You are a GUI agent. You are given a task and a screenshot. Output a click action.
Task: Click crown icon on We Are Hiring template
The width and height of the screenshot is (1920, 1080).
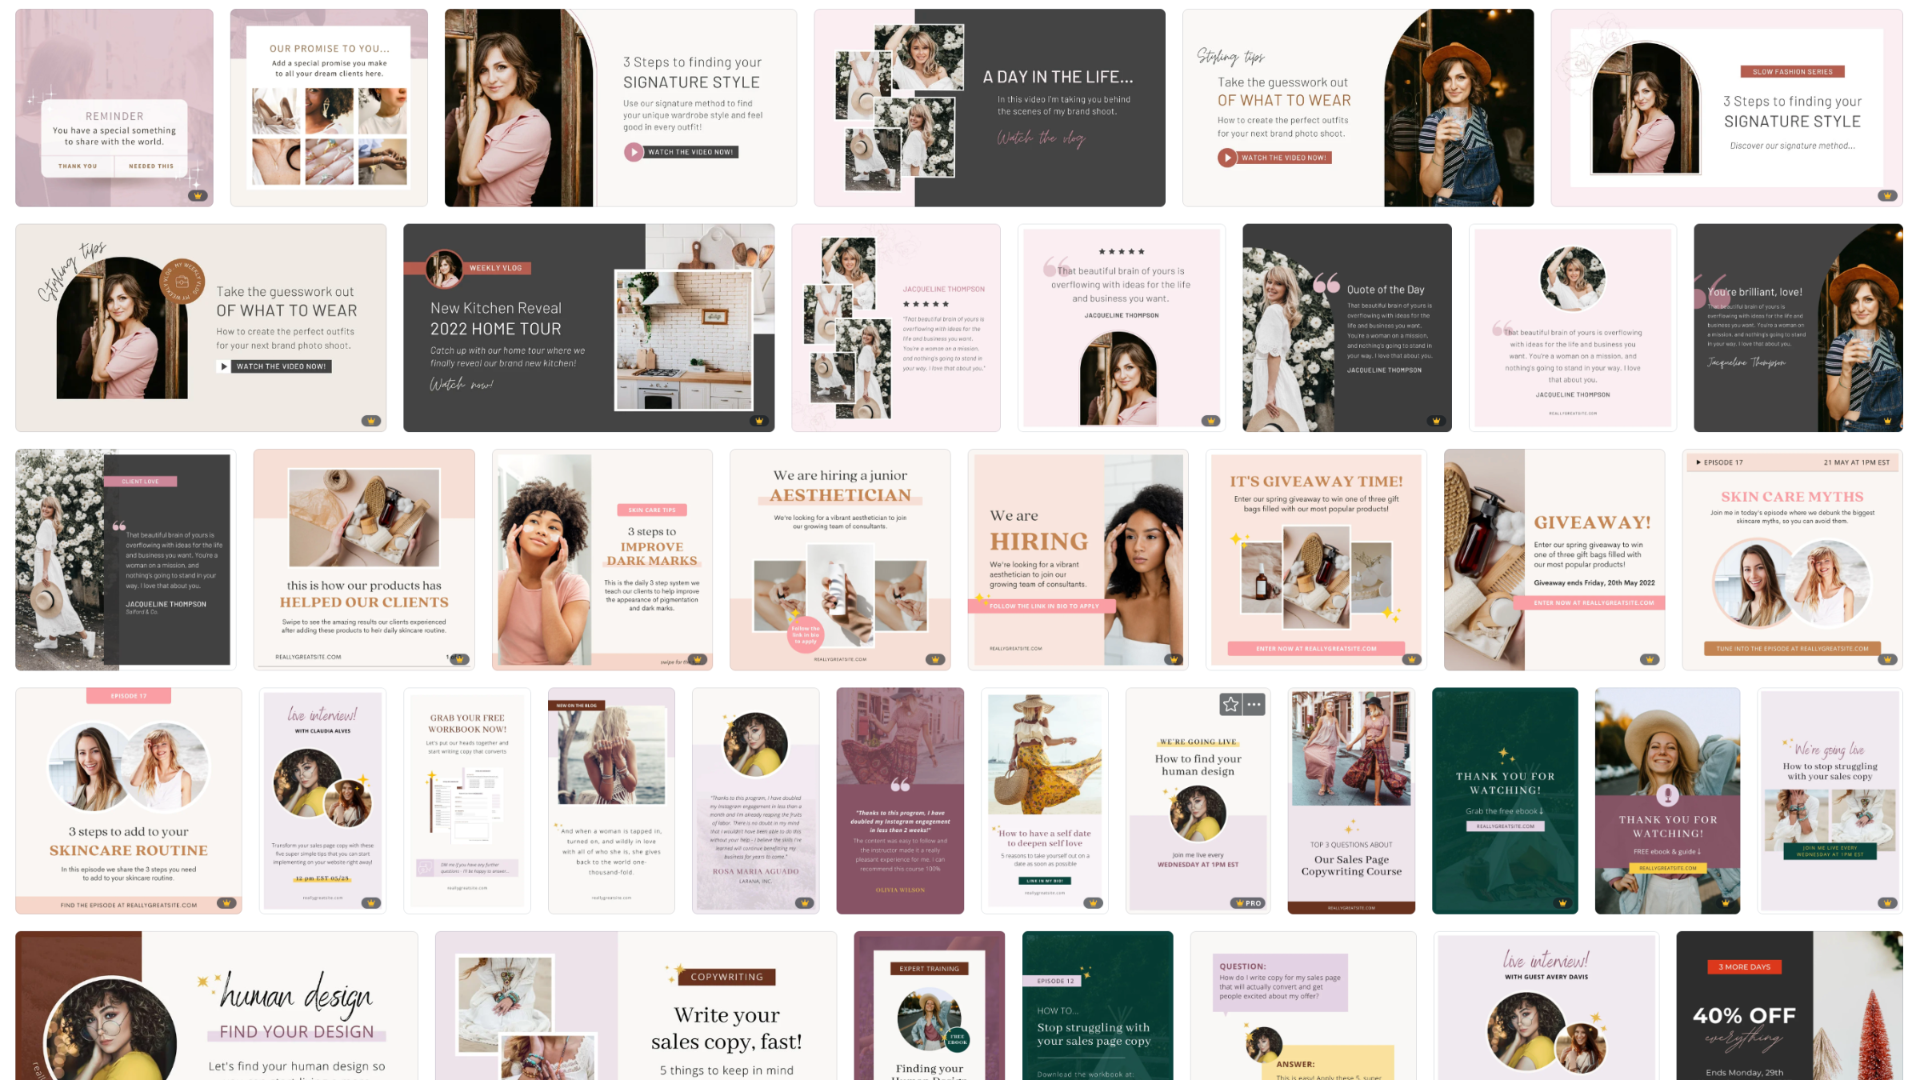click(1173, 659)
